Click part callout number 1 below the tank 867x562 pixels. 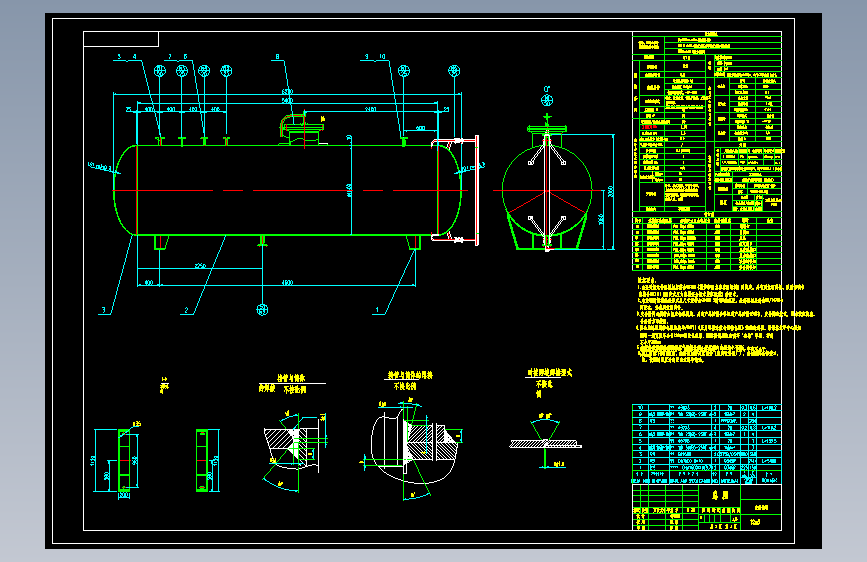click(378, 310)
